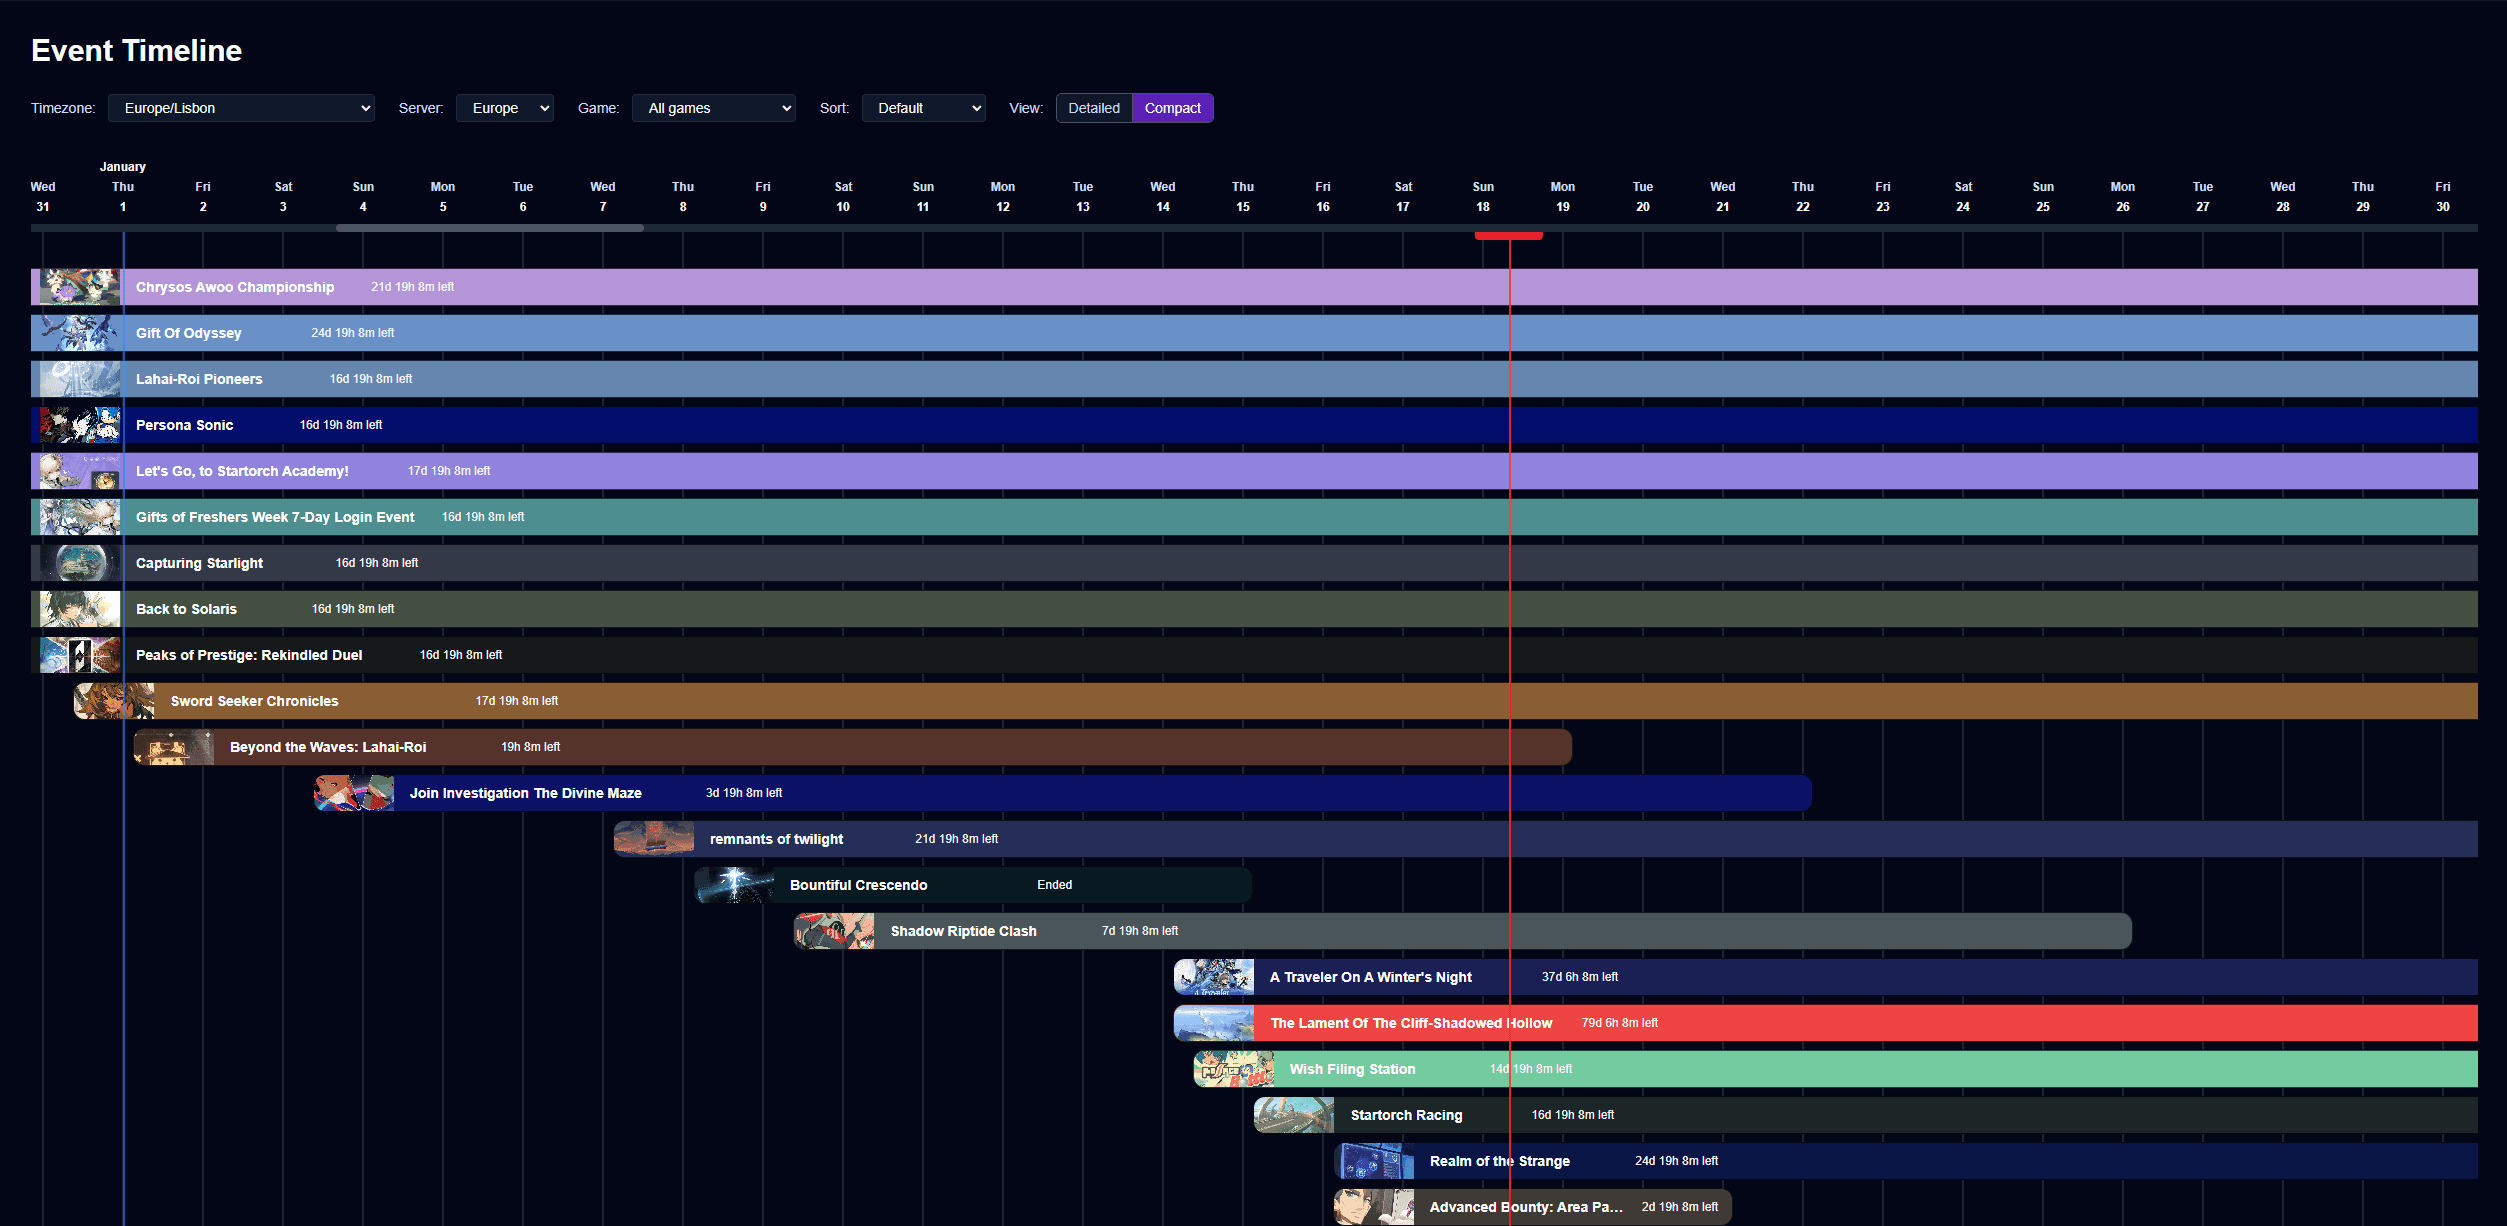Click the Bountiful Crescendo event thumbnail

click(734, 885)
